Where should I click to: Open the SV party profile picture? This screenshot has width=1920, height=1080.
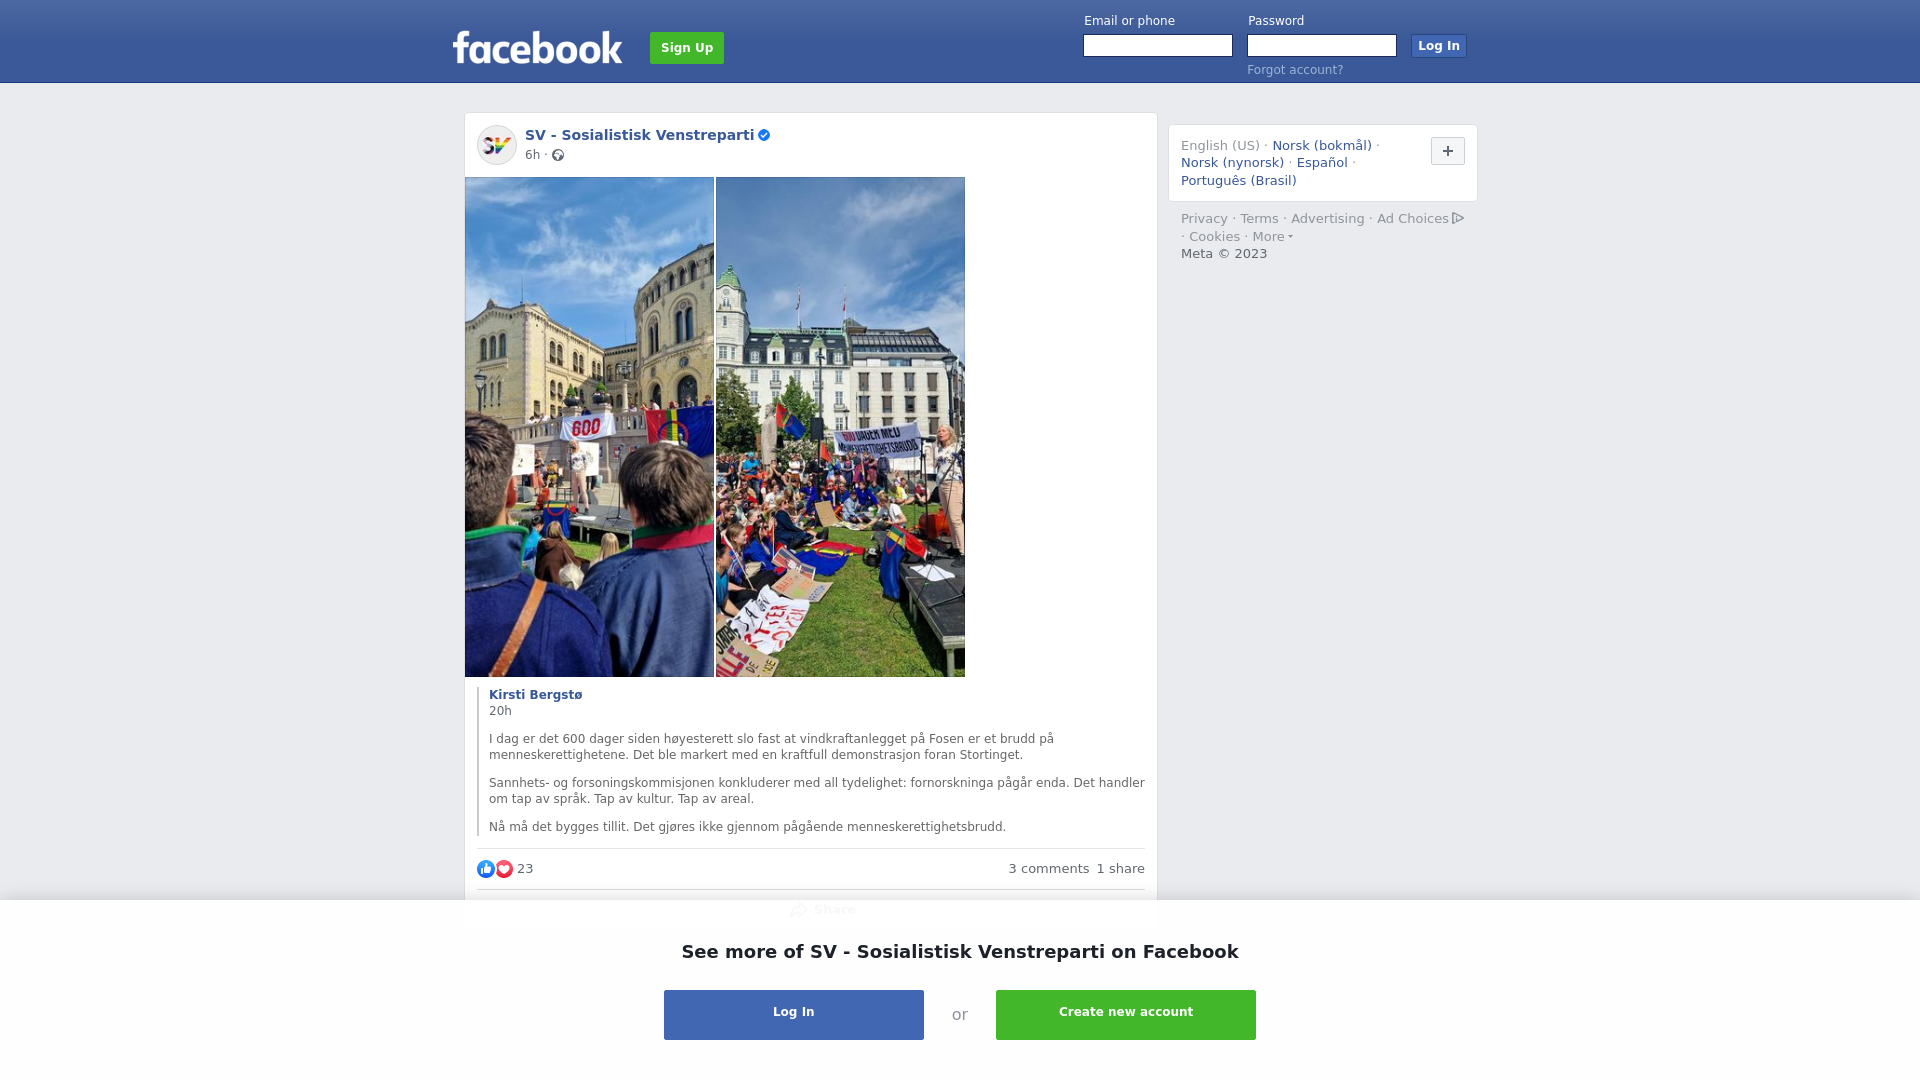(497, 145)
